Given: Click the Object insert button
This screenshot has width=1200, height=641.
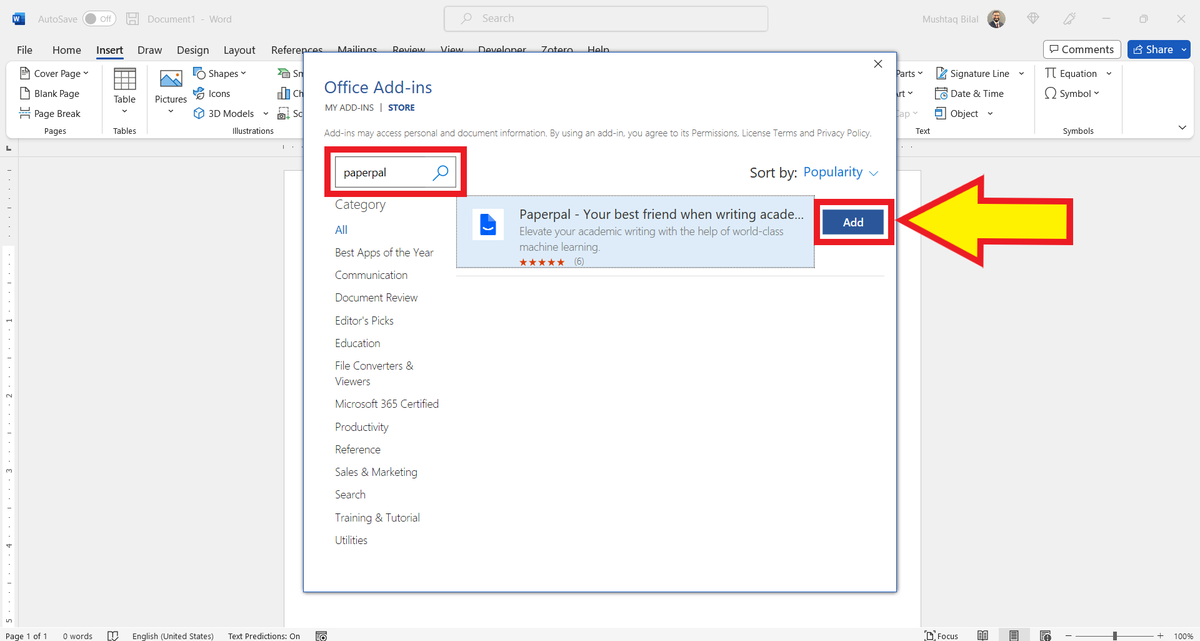Looking at the screenshot, I should 957,113.
